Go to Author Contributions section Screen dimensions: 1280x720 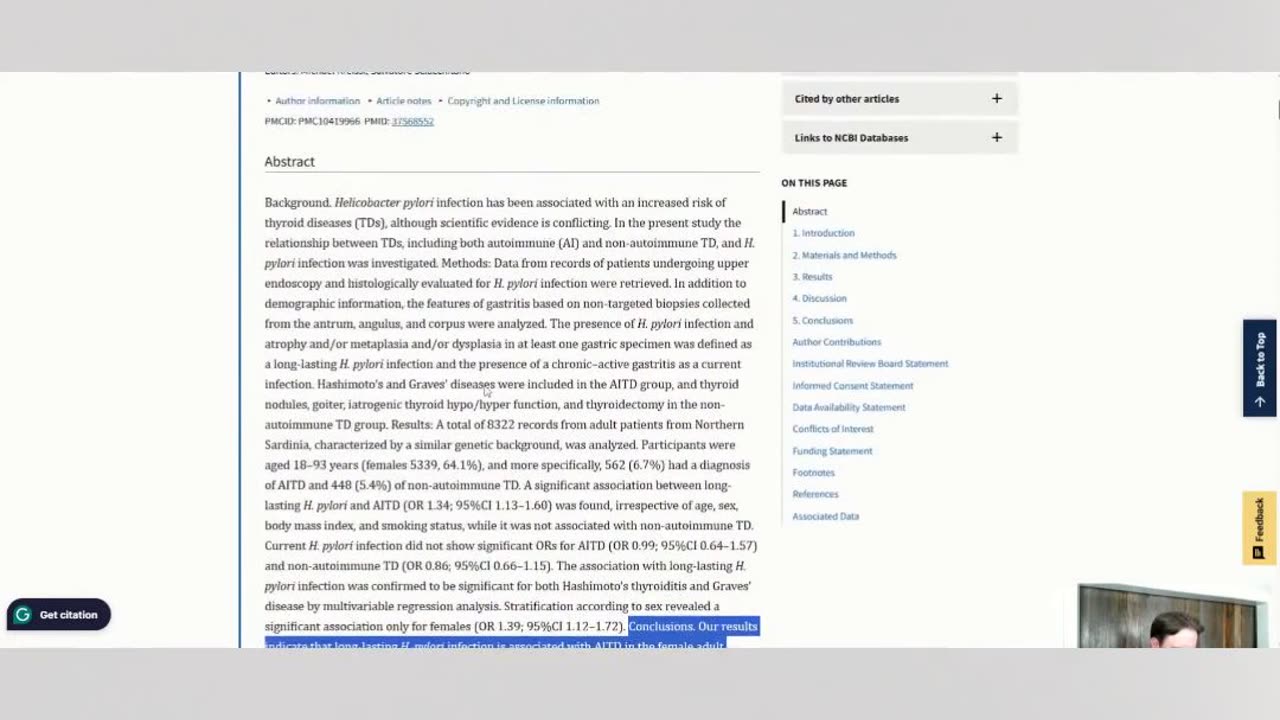point(836,342)
